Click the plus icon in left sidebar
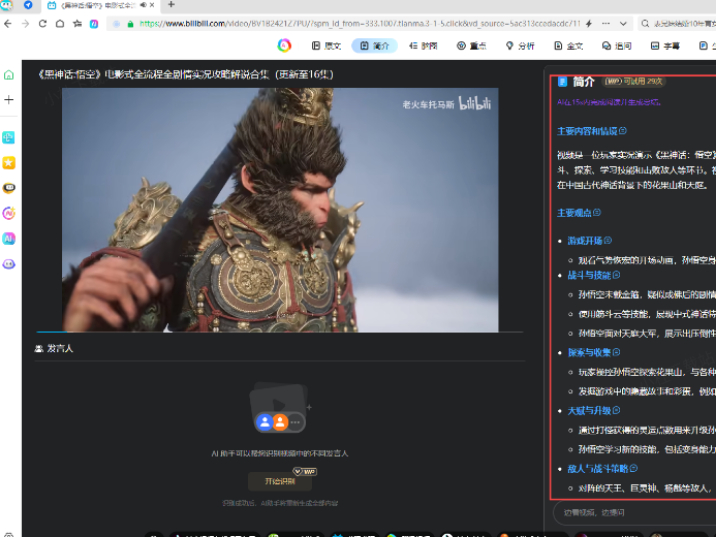Image resolution: width=716 pixels, height=537 pixels. tap(9, 100)
